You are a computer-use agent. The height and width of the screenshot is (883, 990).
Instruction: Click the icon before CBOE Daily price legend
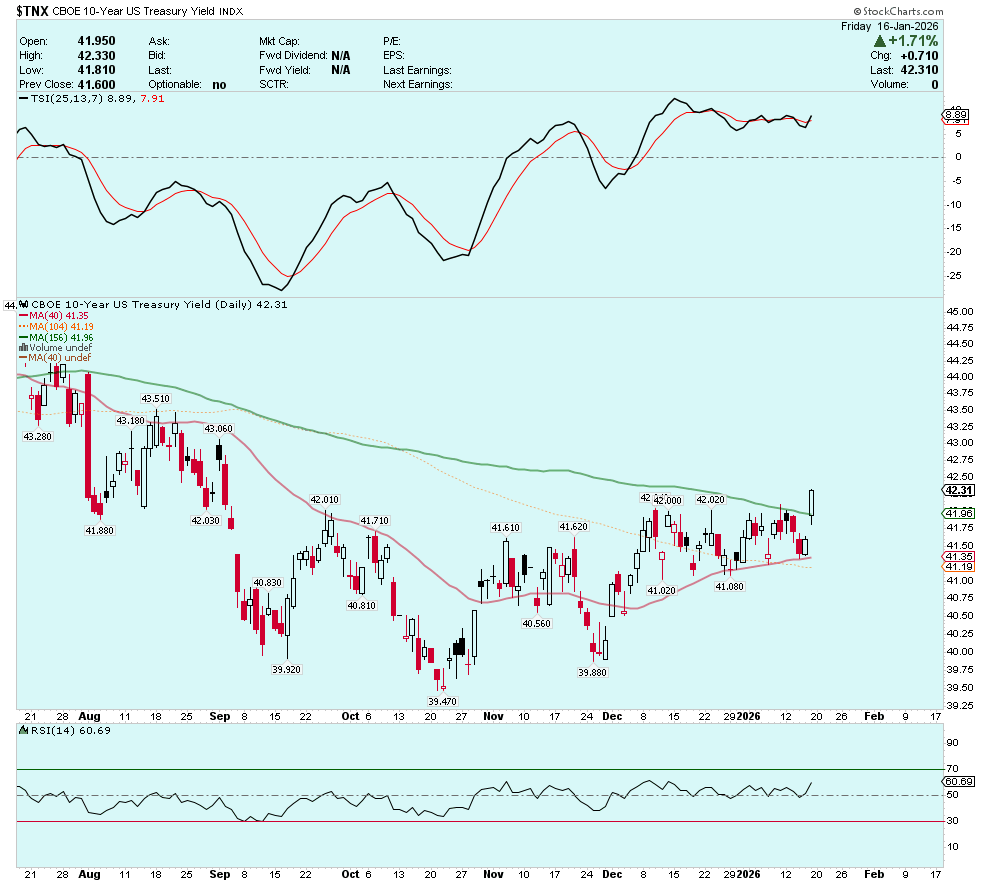pos(24,304)
